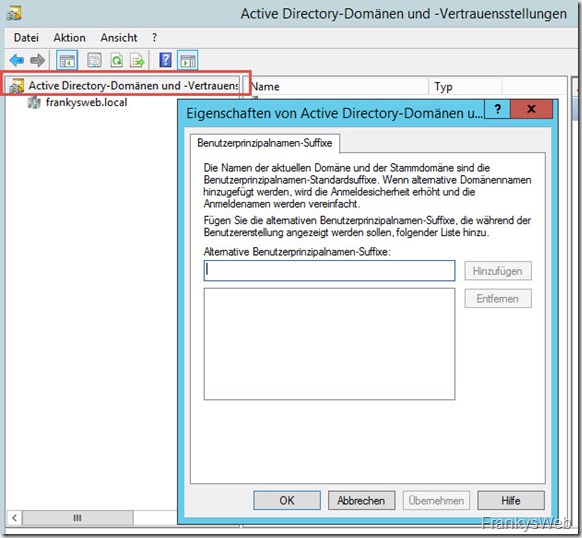Click the blue Help question mark icon
Image resolution: width=582 pixels, height=538 pixels.
pyautogui.click(x=165, y=60)
